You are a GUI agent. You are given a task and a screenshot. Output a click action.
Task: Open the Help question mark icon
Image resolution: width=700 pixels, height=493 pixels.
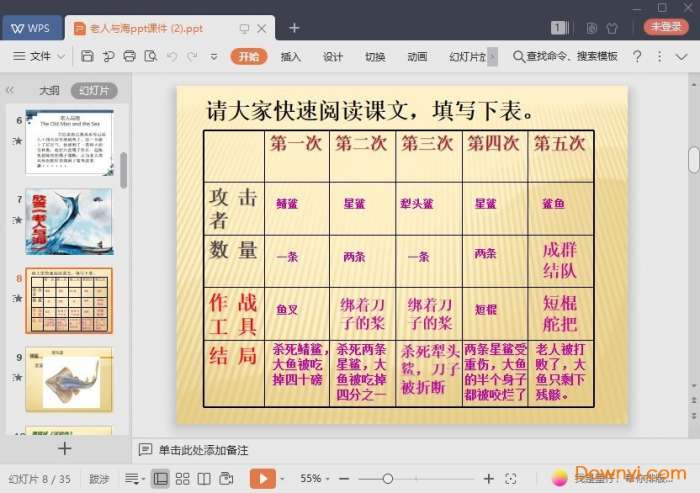pyautogui.click(x=638, y=56)
